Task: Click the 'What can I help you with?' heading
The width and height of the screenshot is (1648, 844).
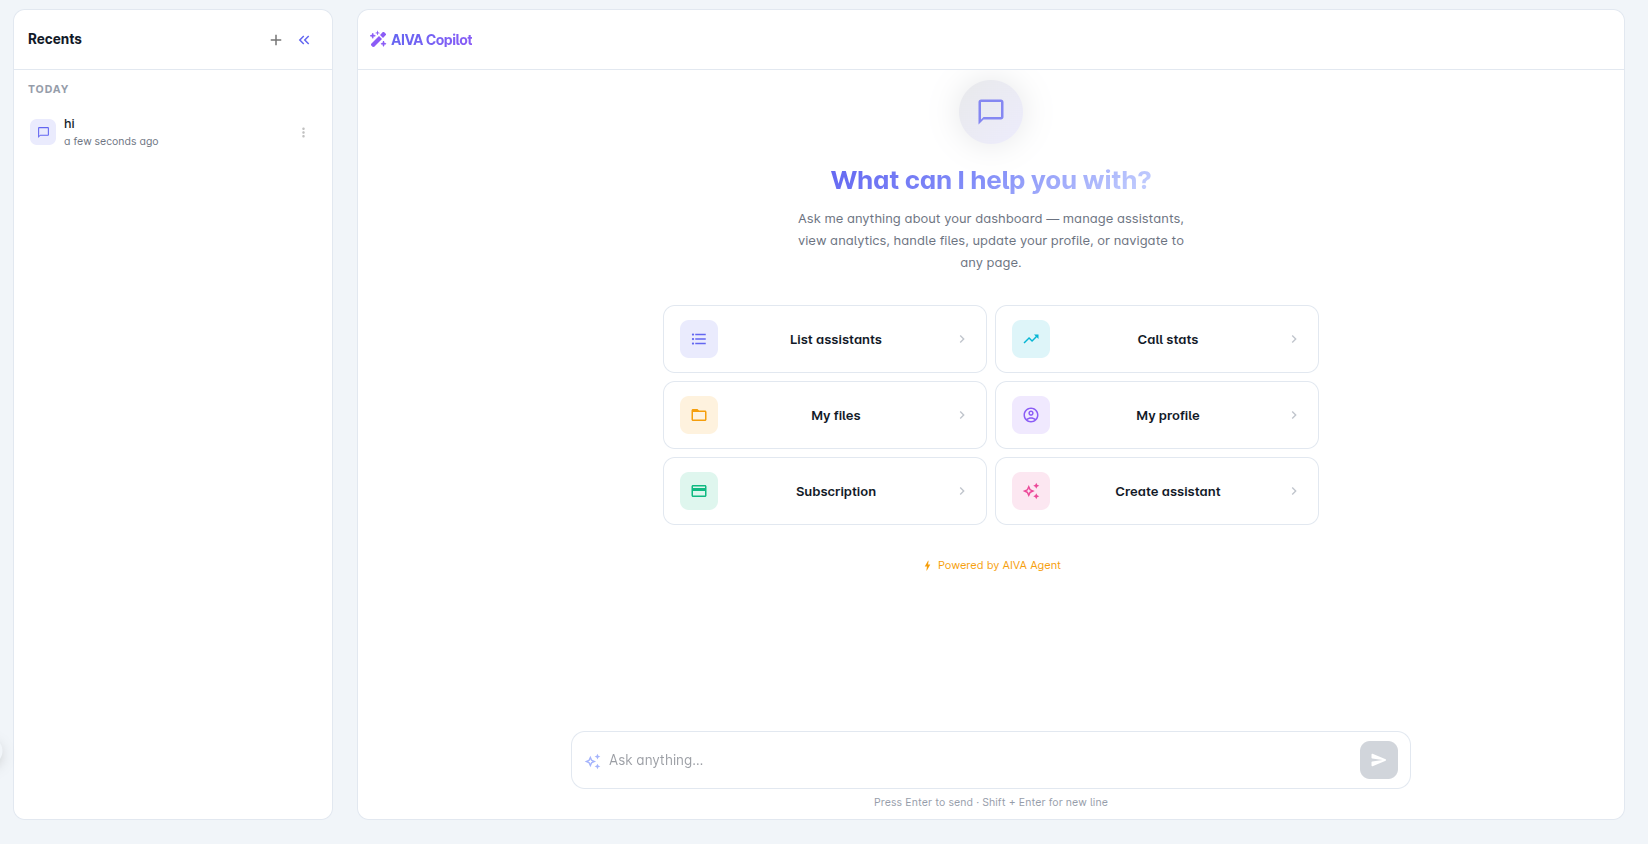Action: [991, 180]
